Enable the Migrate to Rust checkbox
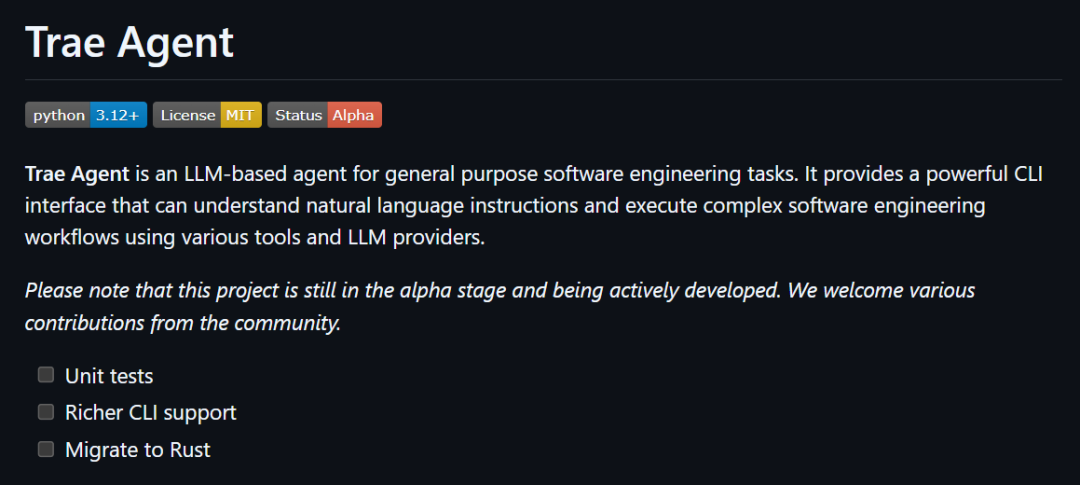 (46, 449)
